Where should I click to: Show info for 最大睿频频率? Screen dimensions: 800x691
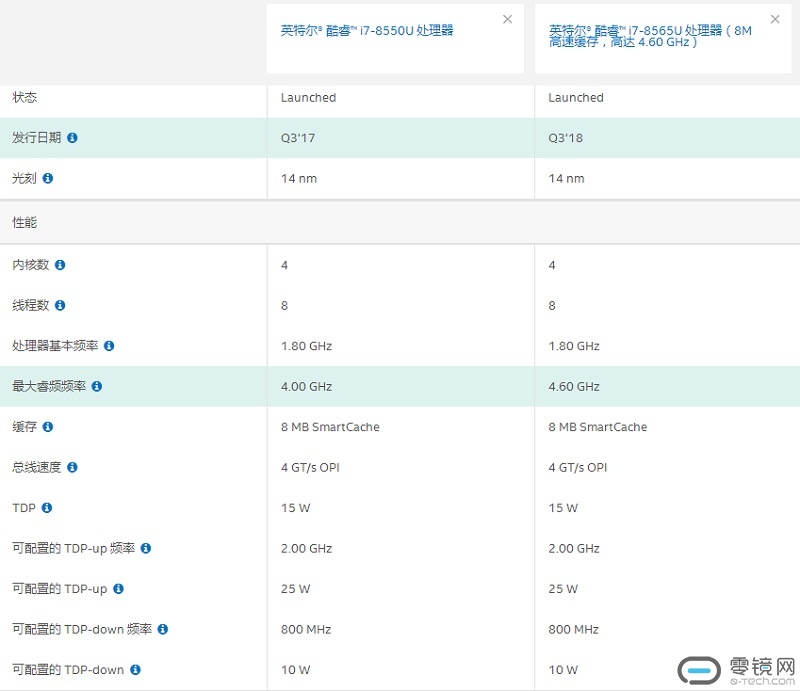click(x=97, y=386)
